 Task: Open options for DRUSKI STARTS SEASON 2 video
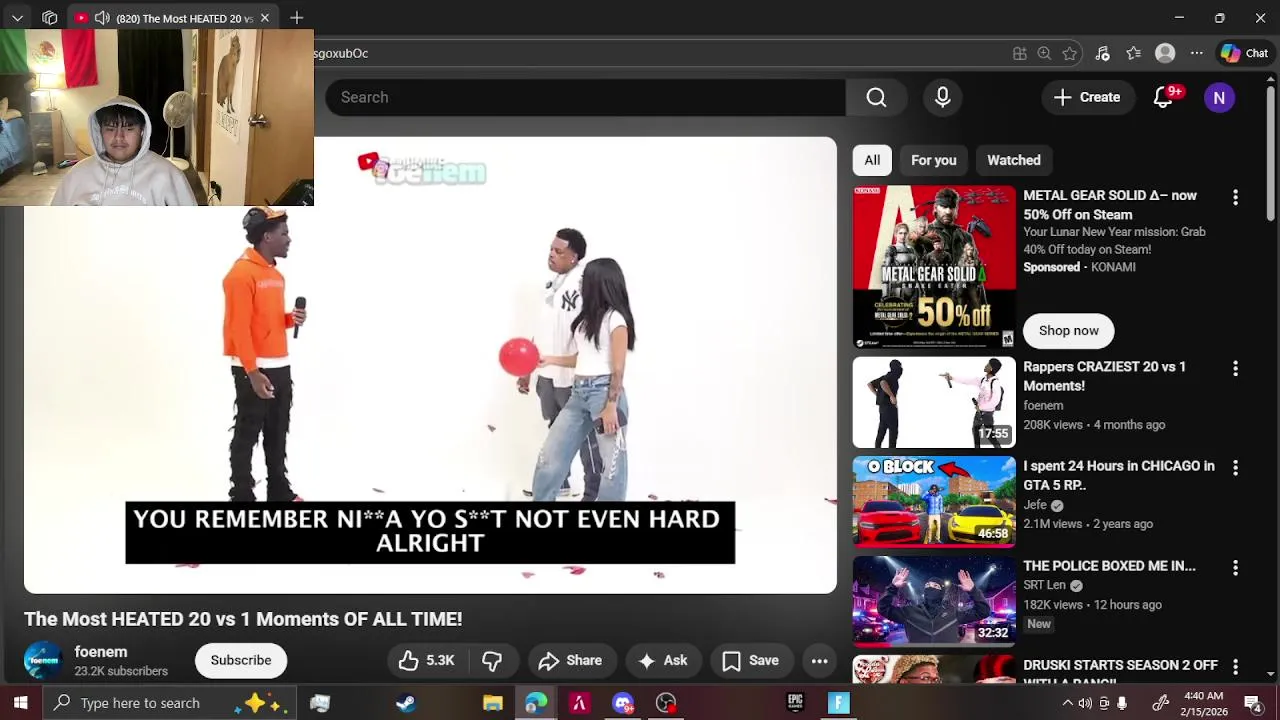(1235, 667)
